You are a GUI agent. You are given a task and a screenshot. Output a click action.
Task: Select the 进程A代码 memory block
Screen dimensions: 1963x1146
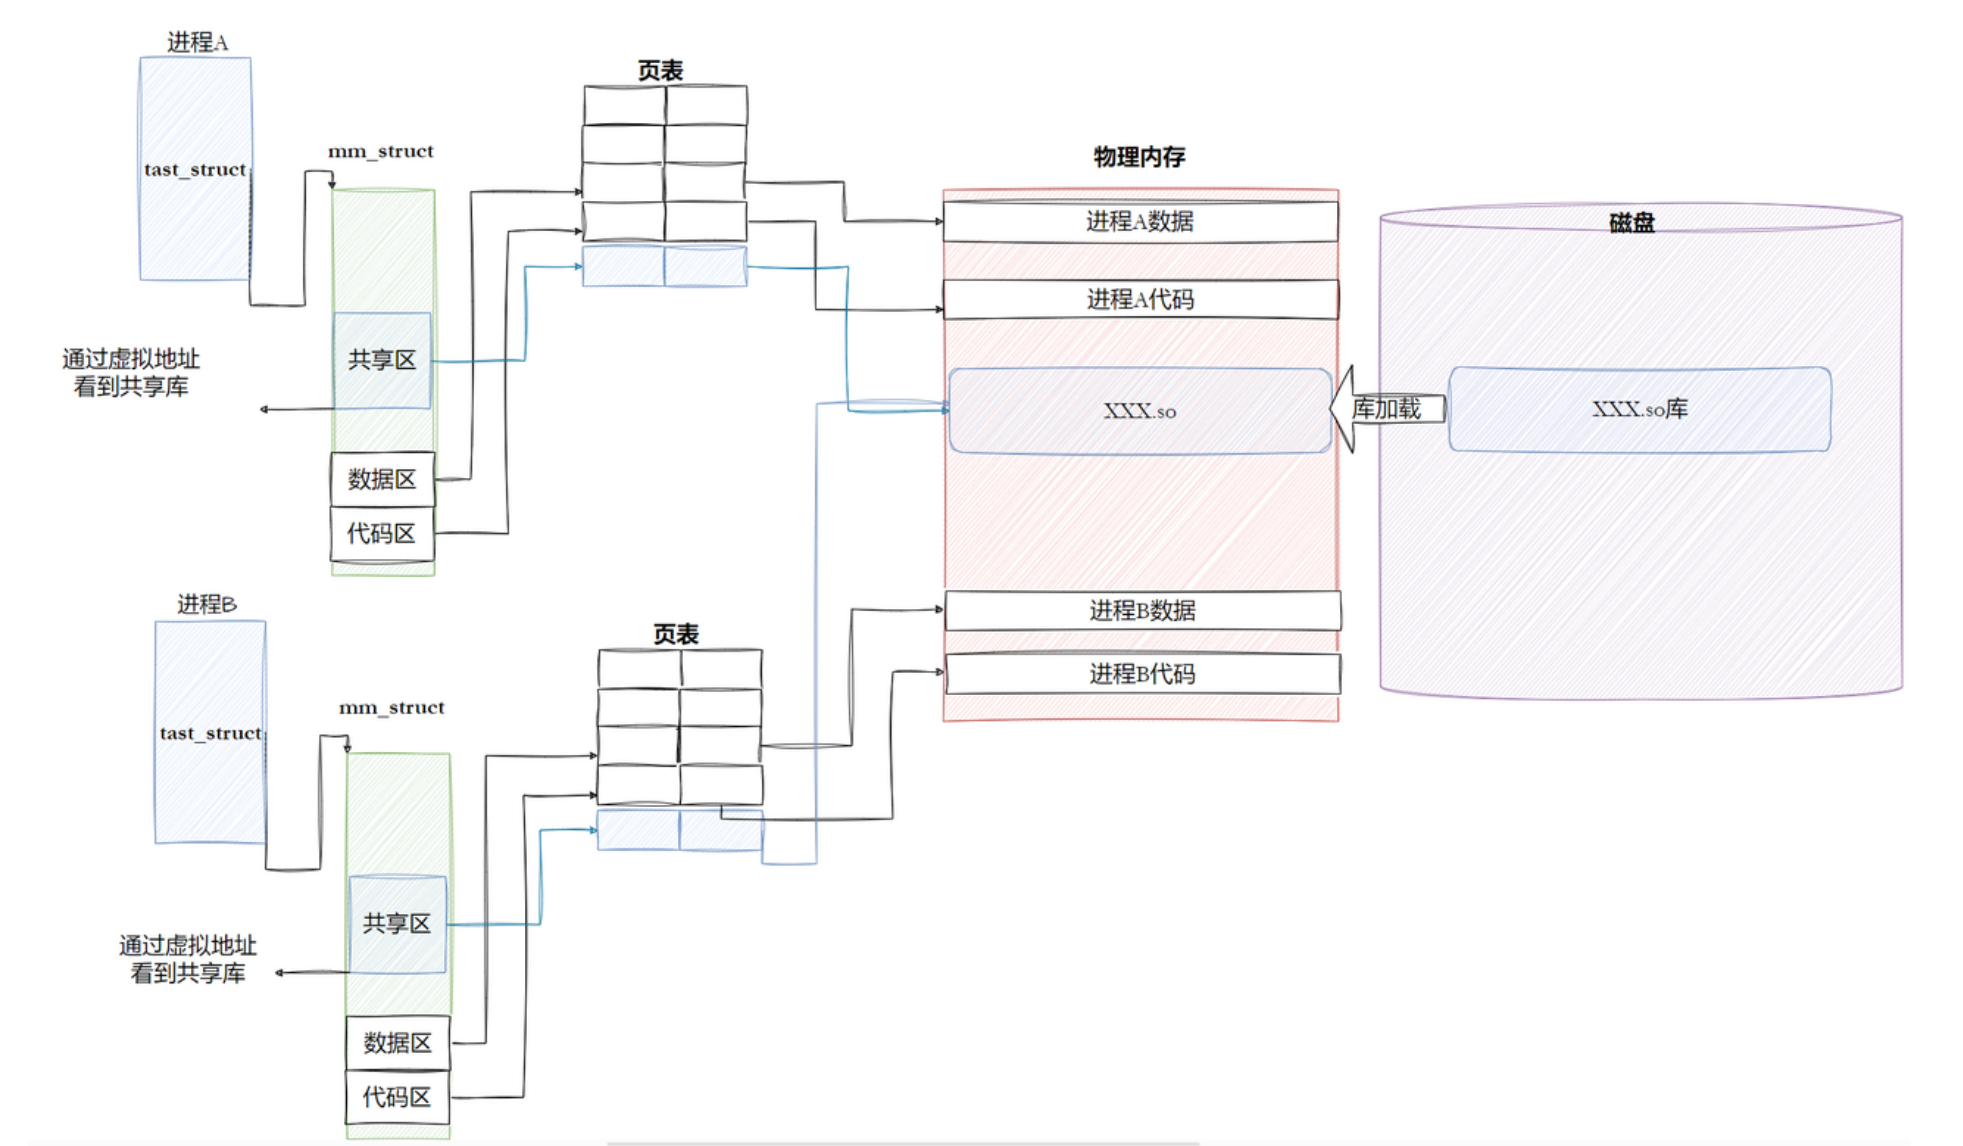click(x=1140, y=299)
